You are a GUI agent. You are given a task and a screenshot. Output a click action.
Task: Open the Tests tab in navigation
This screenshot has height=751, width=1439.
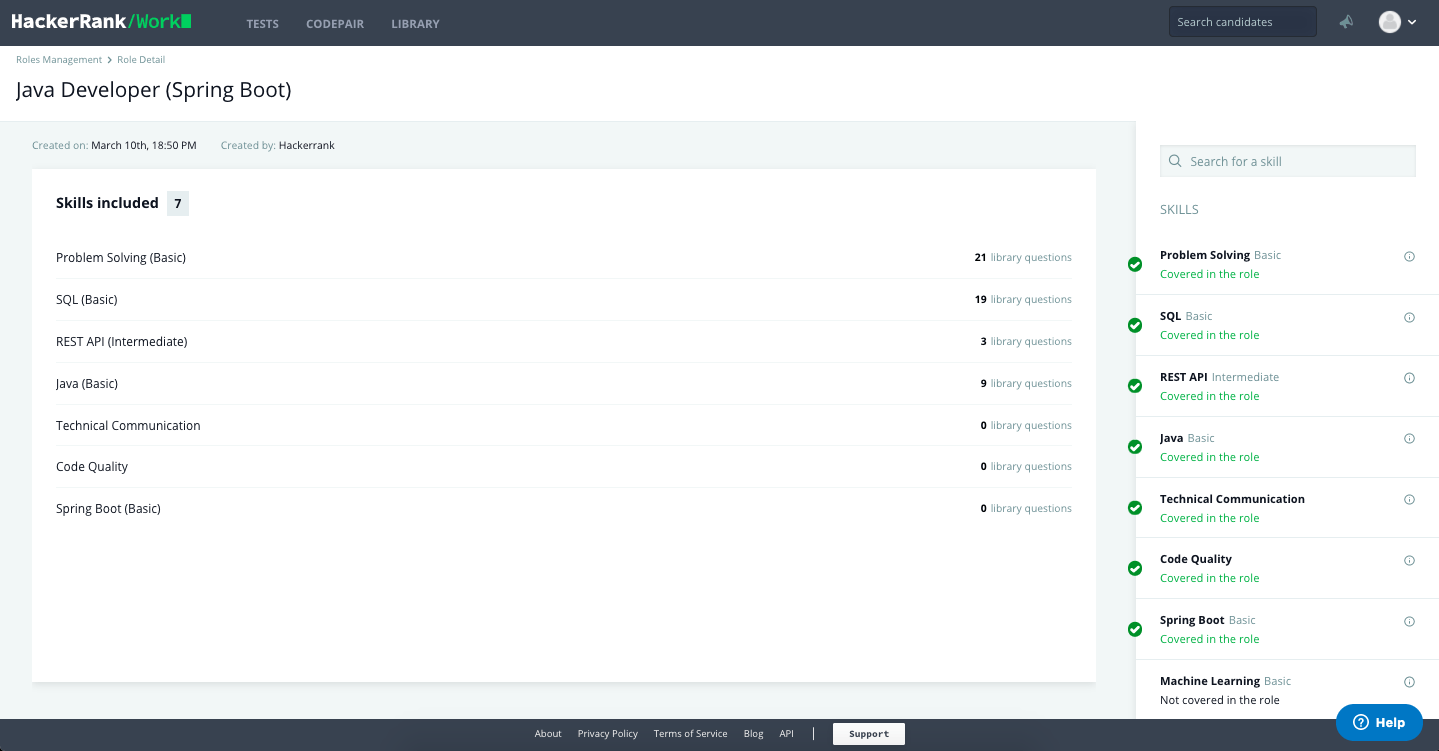262,24
